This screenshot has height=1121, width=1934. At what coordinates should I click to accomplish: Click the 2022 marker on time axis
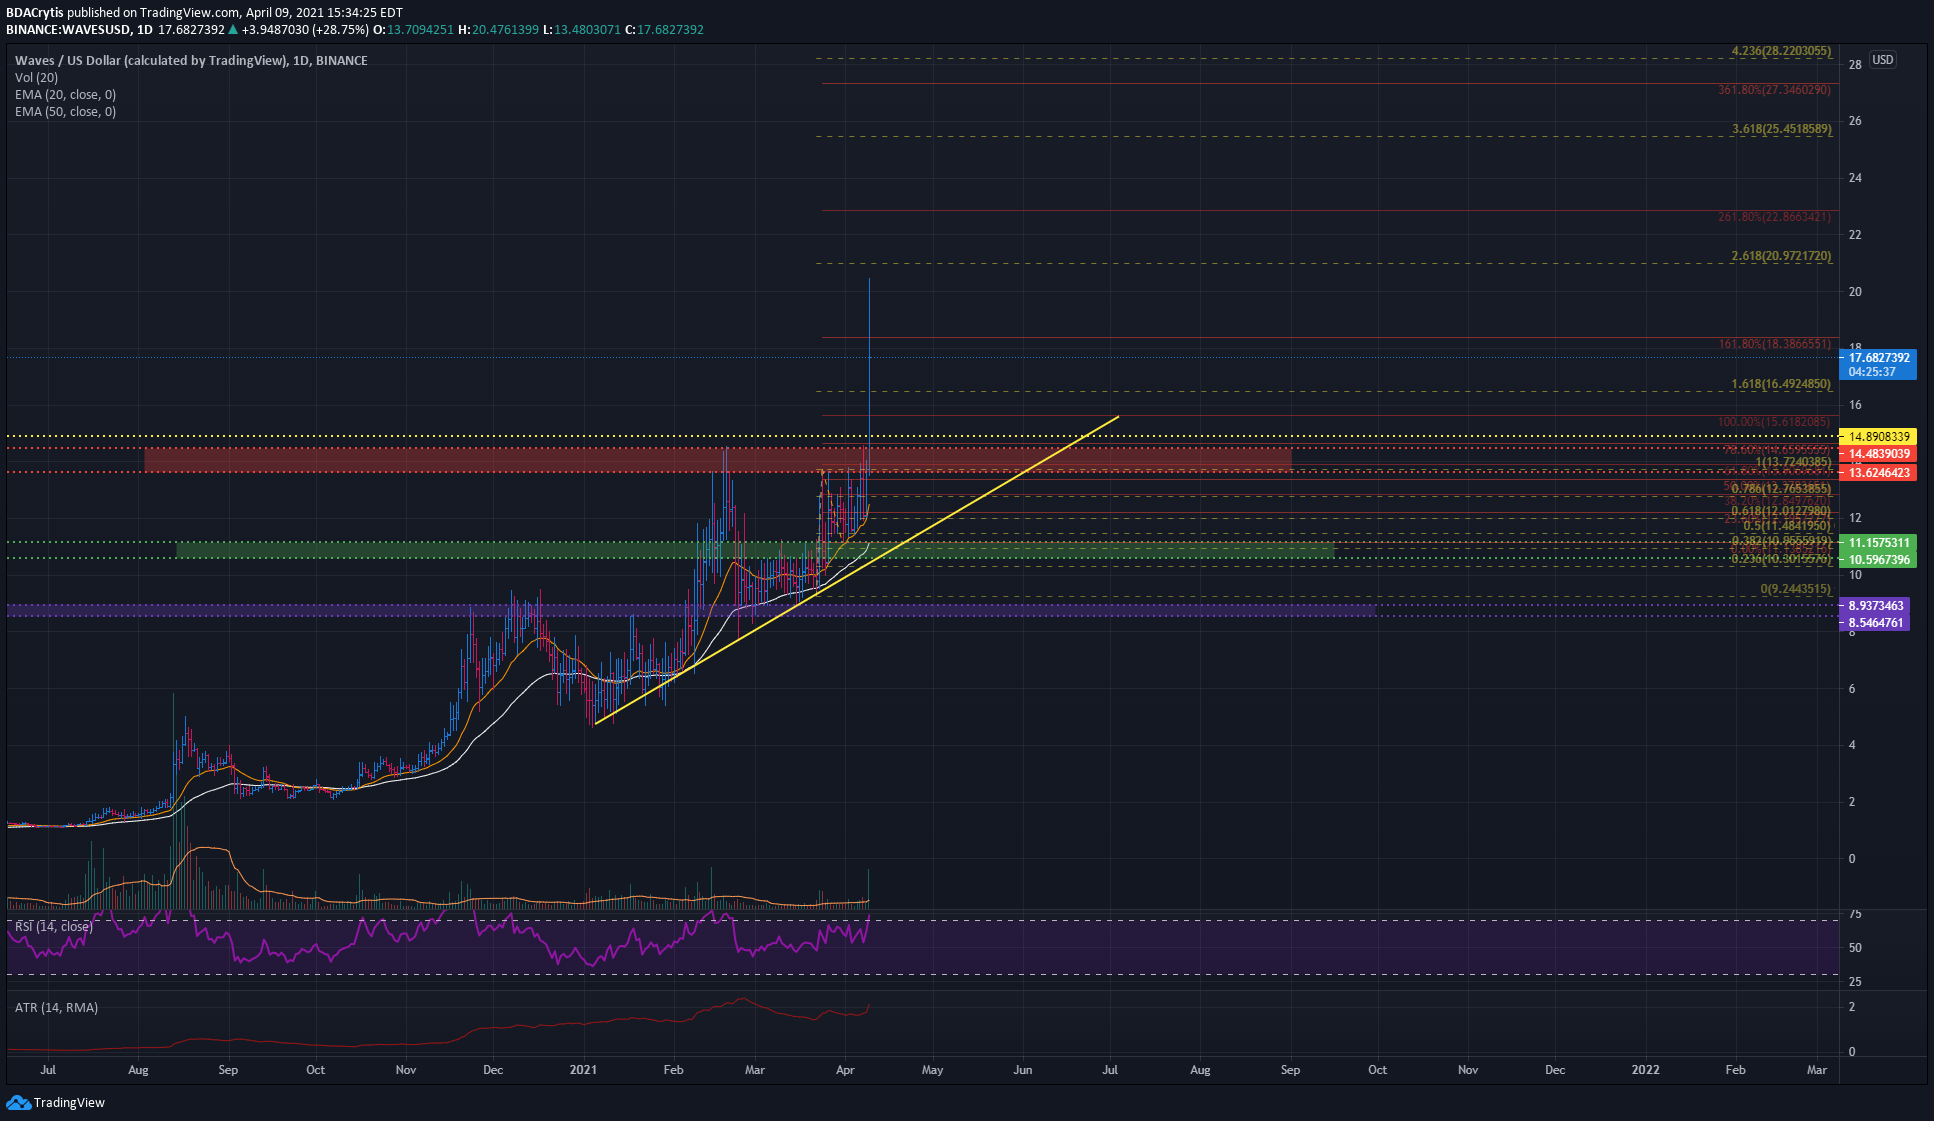[1645, 1070]
